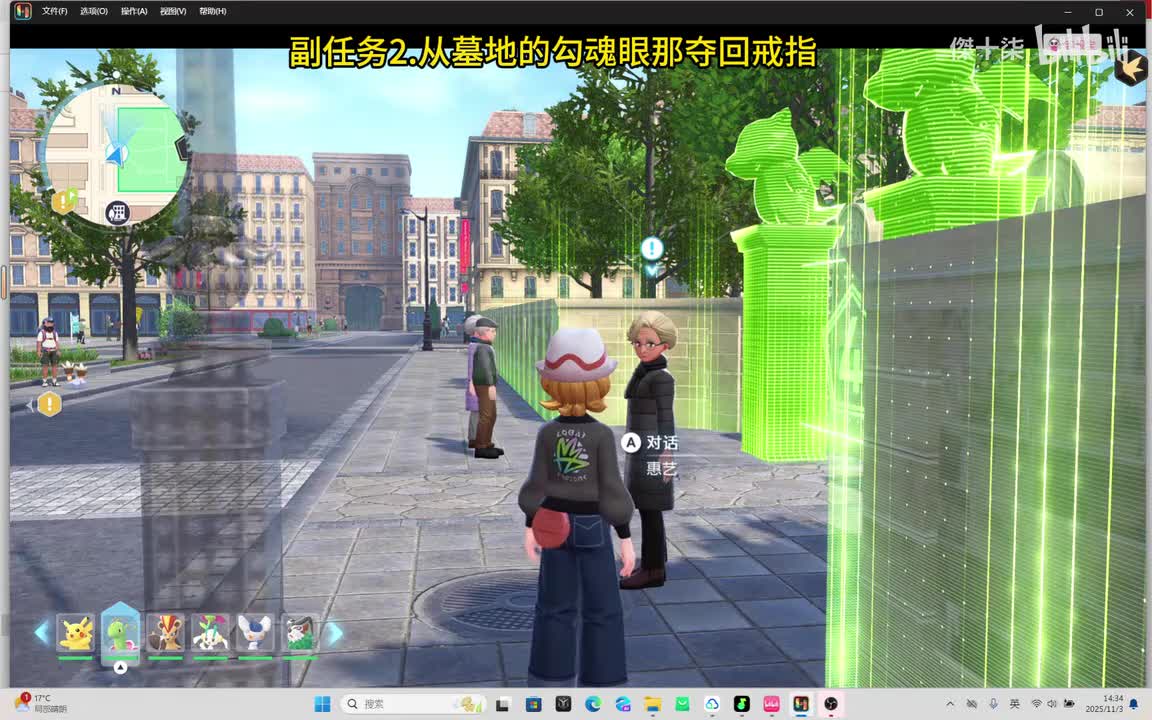Open the weather widget showing 17°C
Image resolution: width=1152 pixels, height=720 pixels.
(x=40, y=703)
